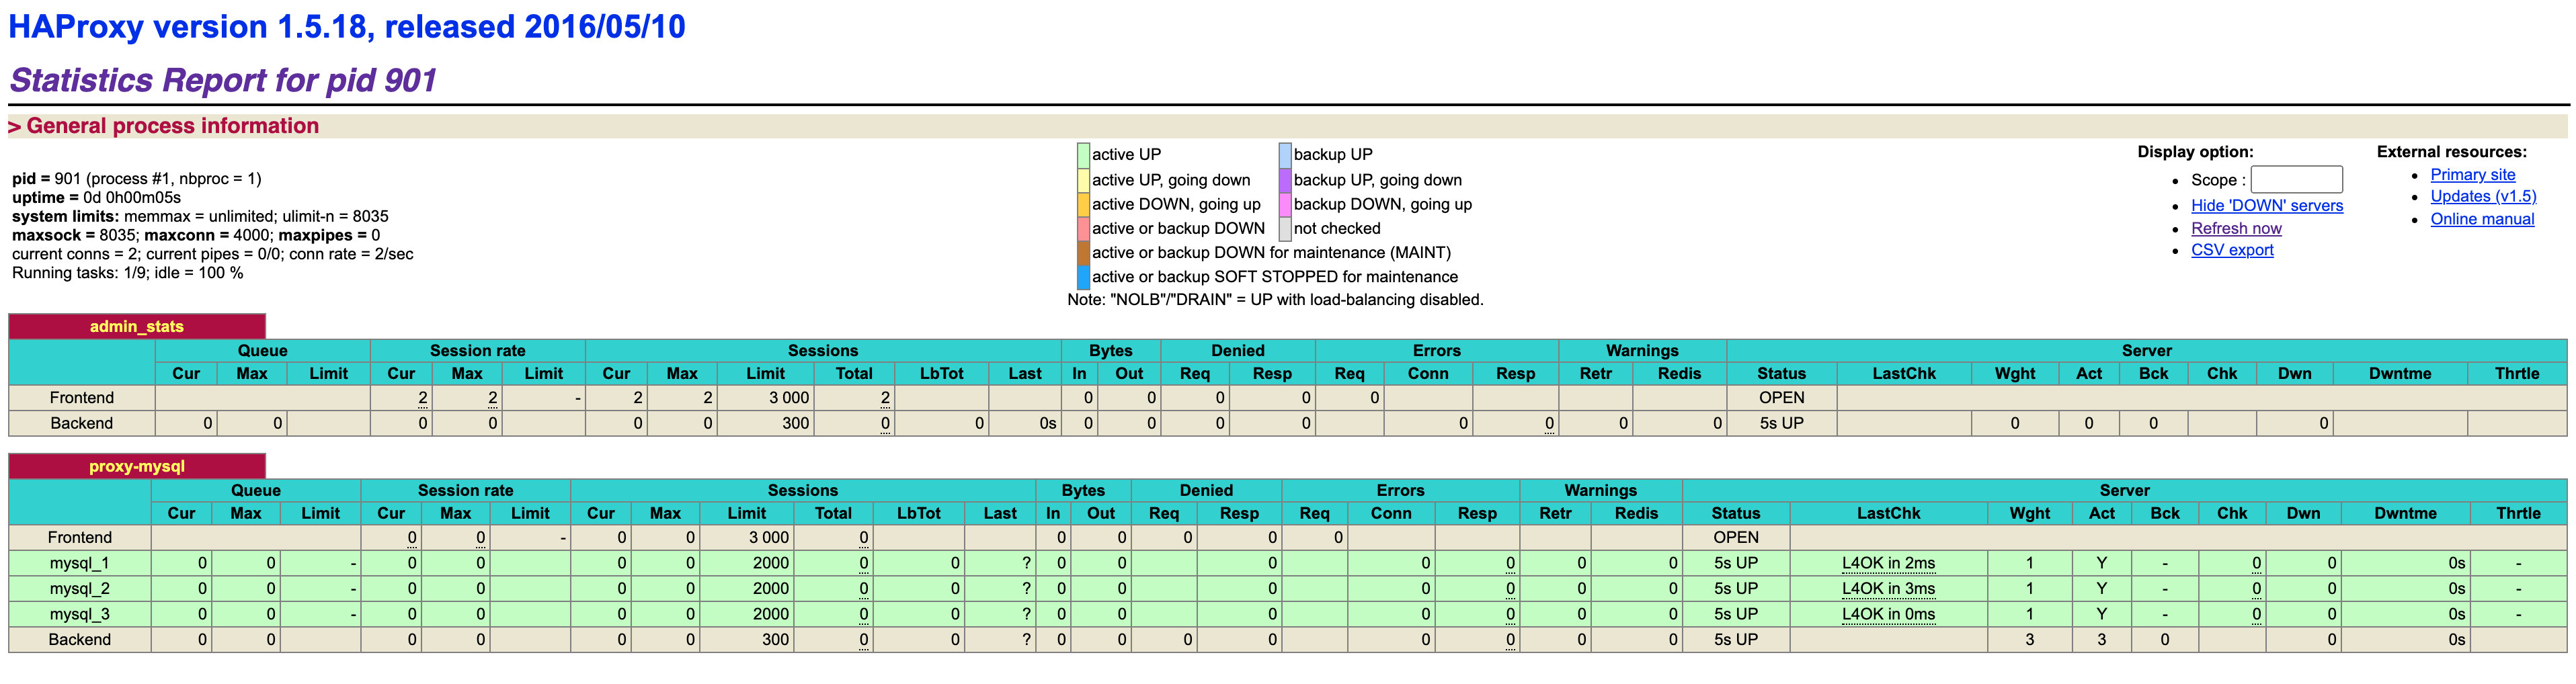Click the admin_stats Backend row label
Image resolution: width=2576 pixels, height=684 pixels.
point(82,423)
